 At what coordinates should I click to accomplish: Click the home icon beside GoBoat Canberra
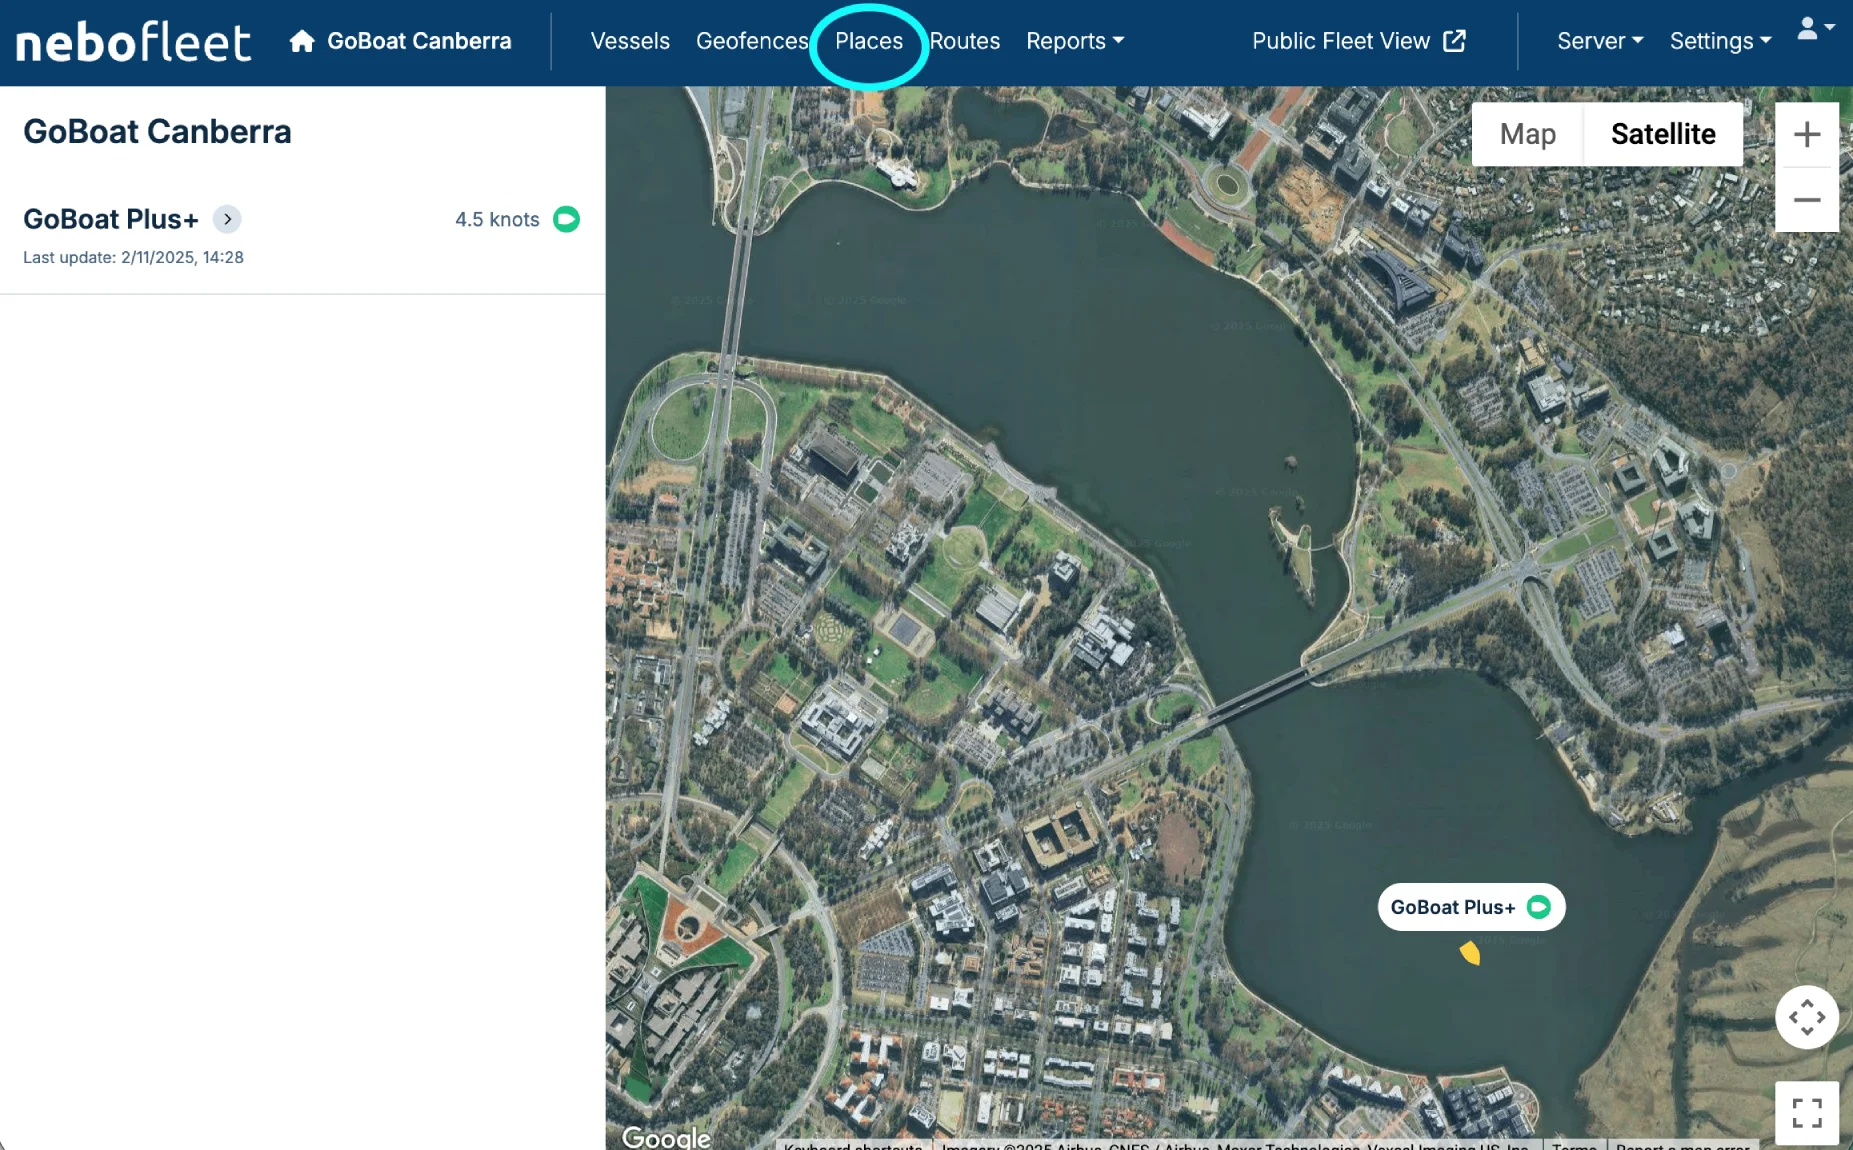[x=302, y=41]
